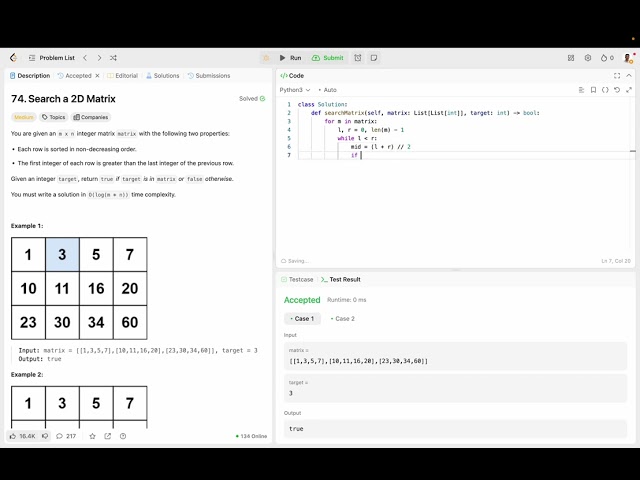Click the LeetCode logo icon
640x480 pixels.
pos(13,58)
